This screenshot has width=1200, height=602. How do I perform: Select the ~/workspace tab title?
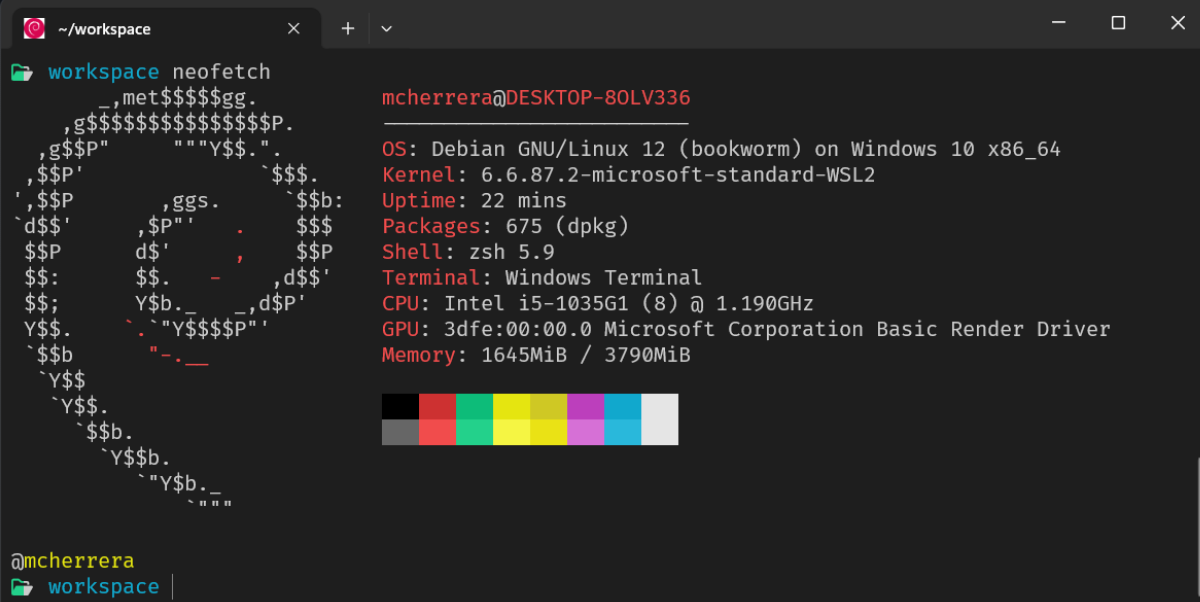click(106, 29)
